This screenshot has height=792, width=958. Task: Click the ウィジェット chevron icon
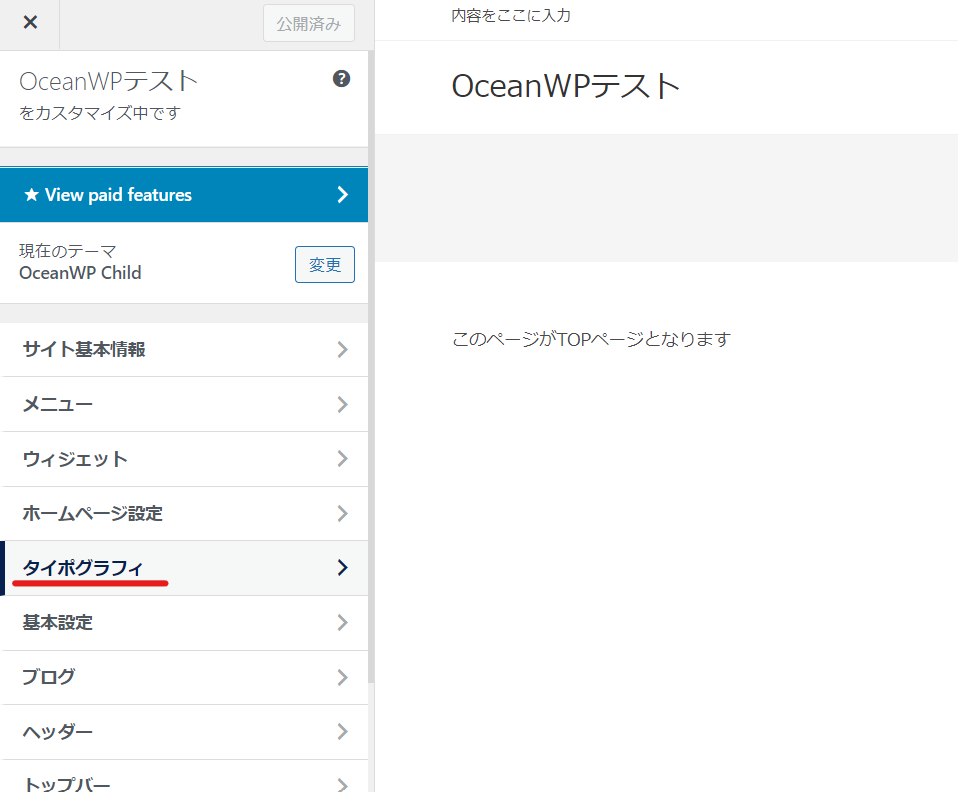(343, 459)
